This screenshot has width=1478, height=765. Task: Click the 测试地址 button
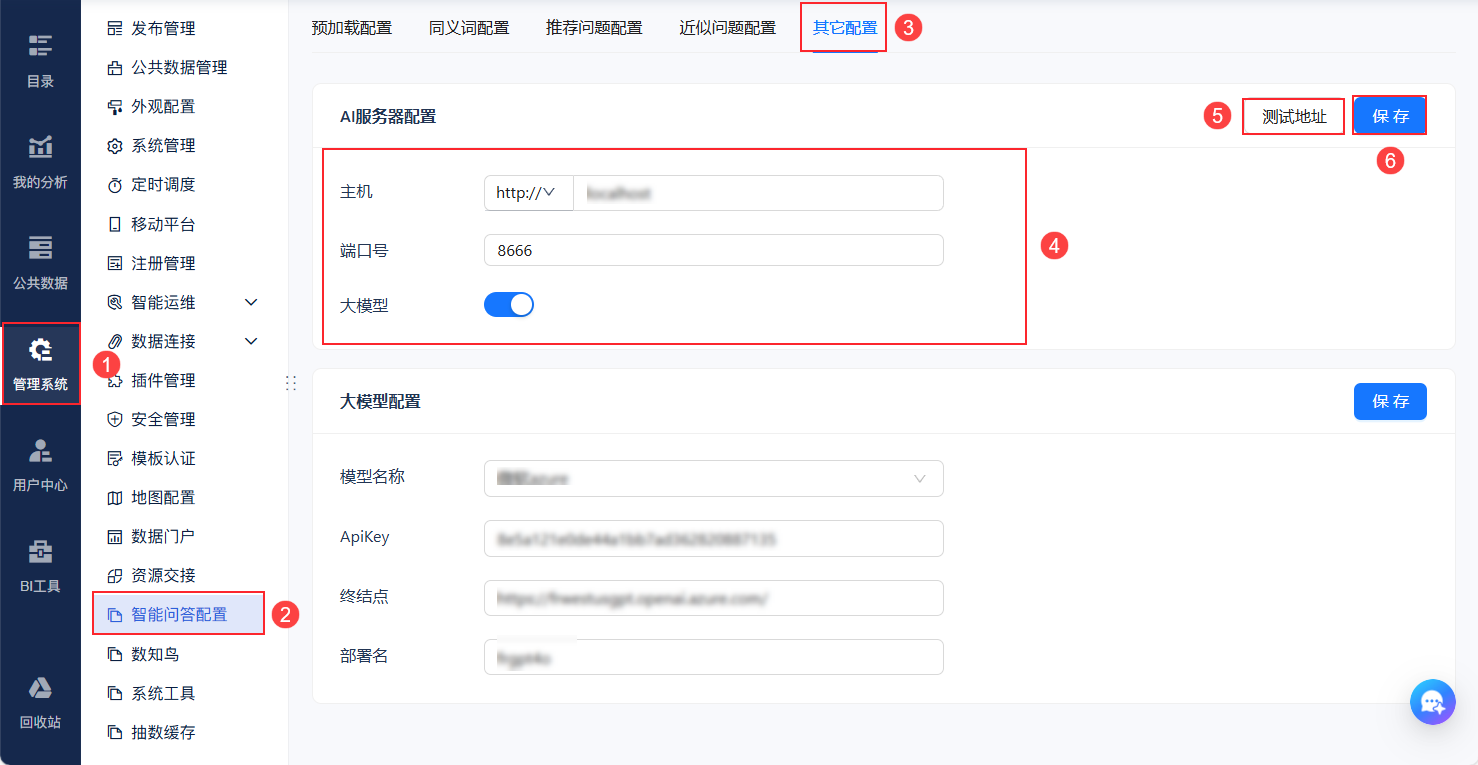(x=1294, y=117)
